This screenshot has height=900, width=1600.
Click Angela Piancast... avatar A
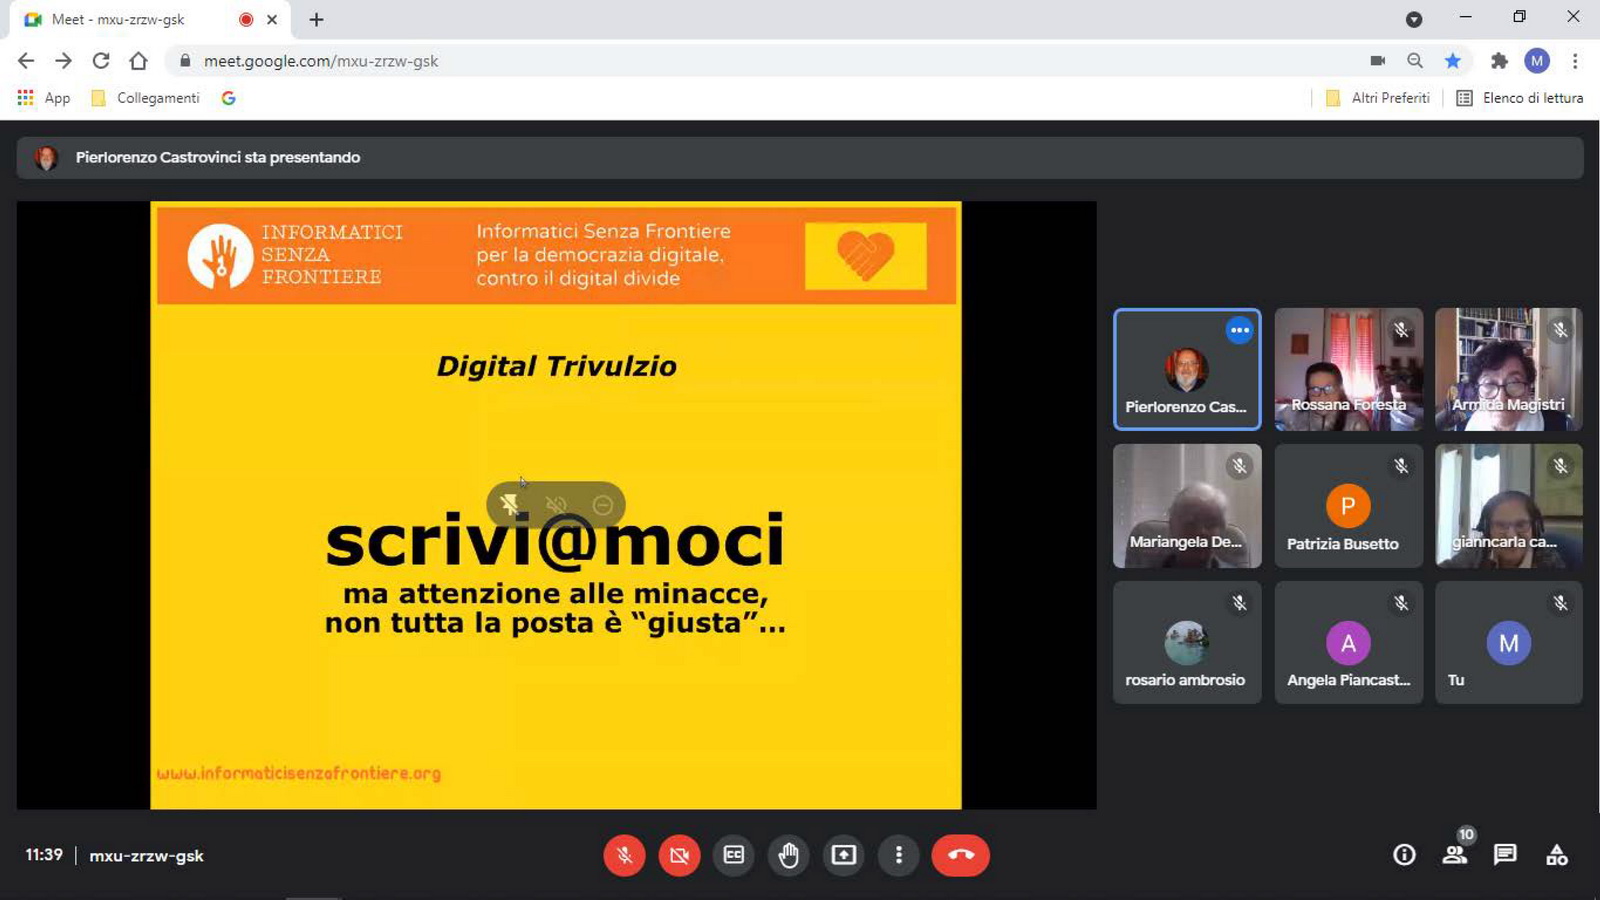click(x=1348, y=643)
